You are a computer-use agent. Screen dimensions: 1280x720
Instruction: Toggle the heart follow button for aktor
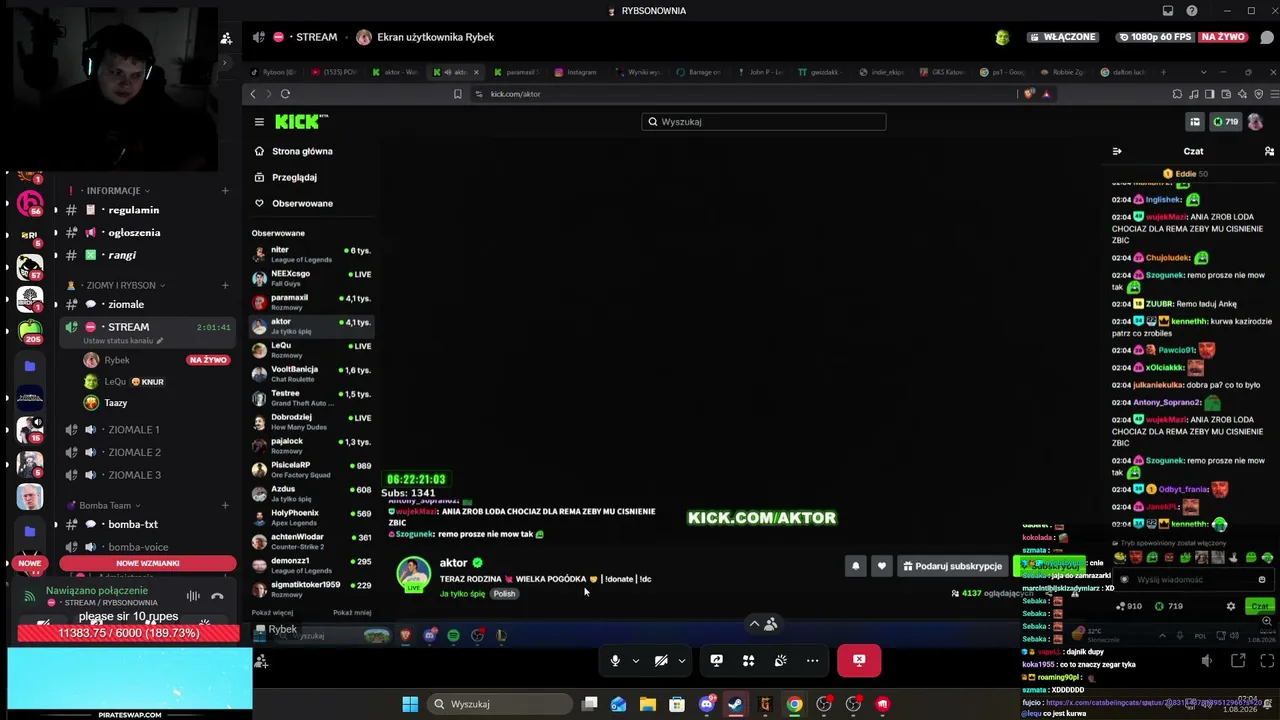881,566
